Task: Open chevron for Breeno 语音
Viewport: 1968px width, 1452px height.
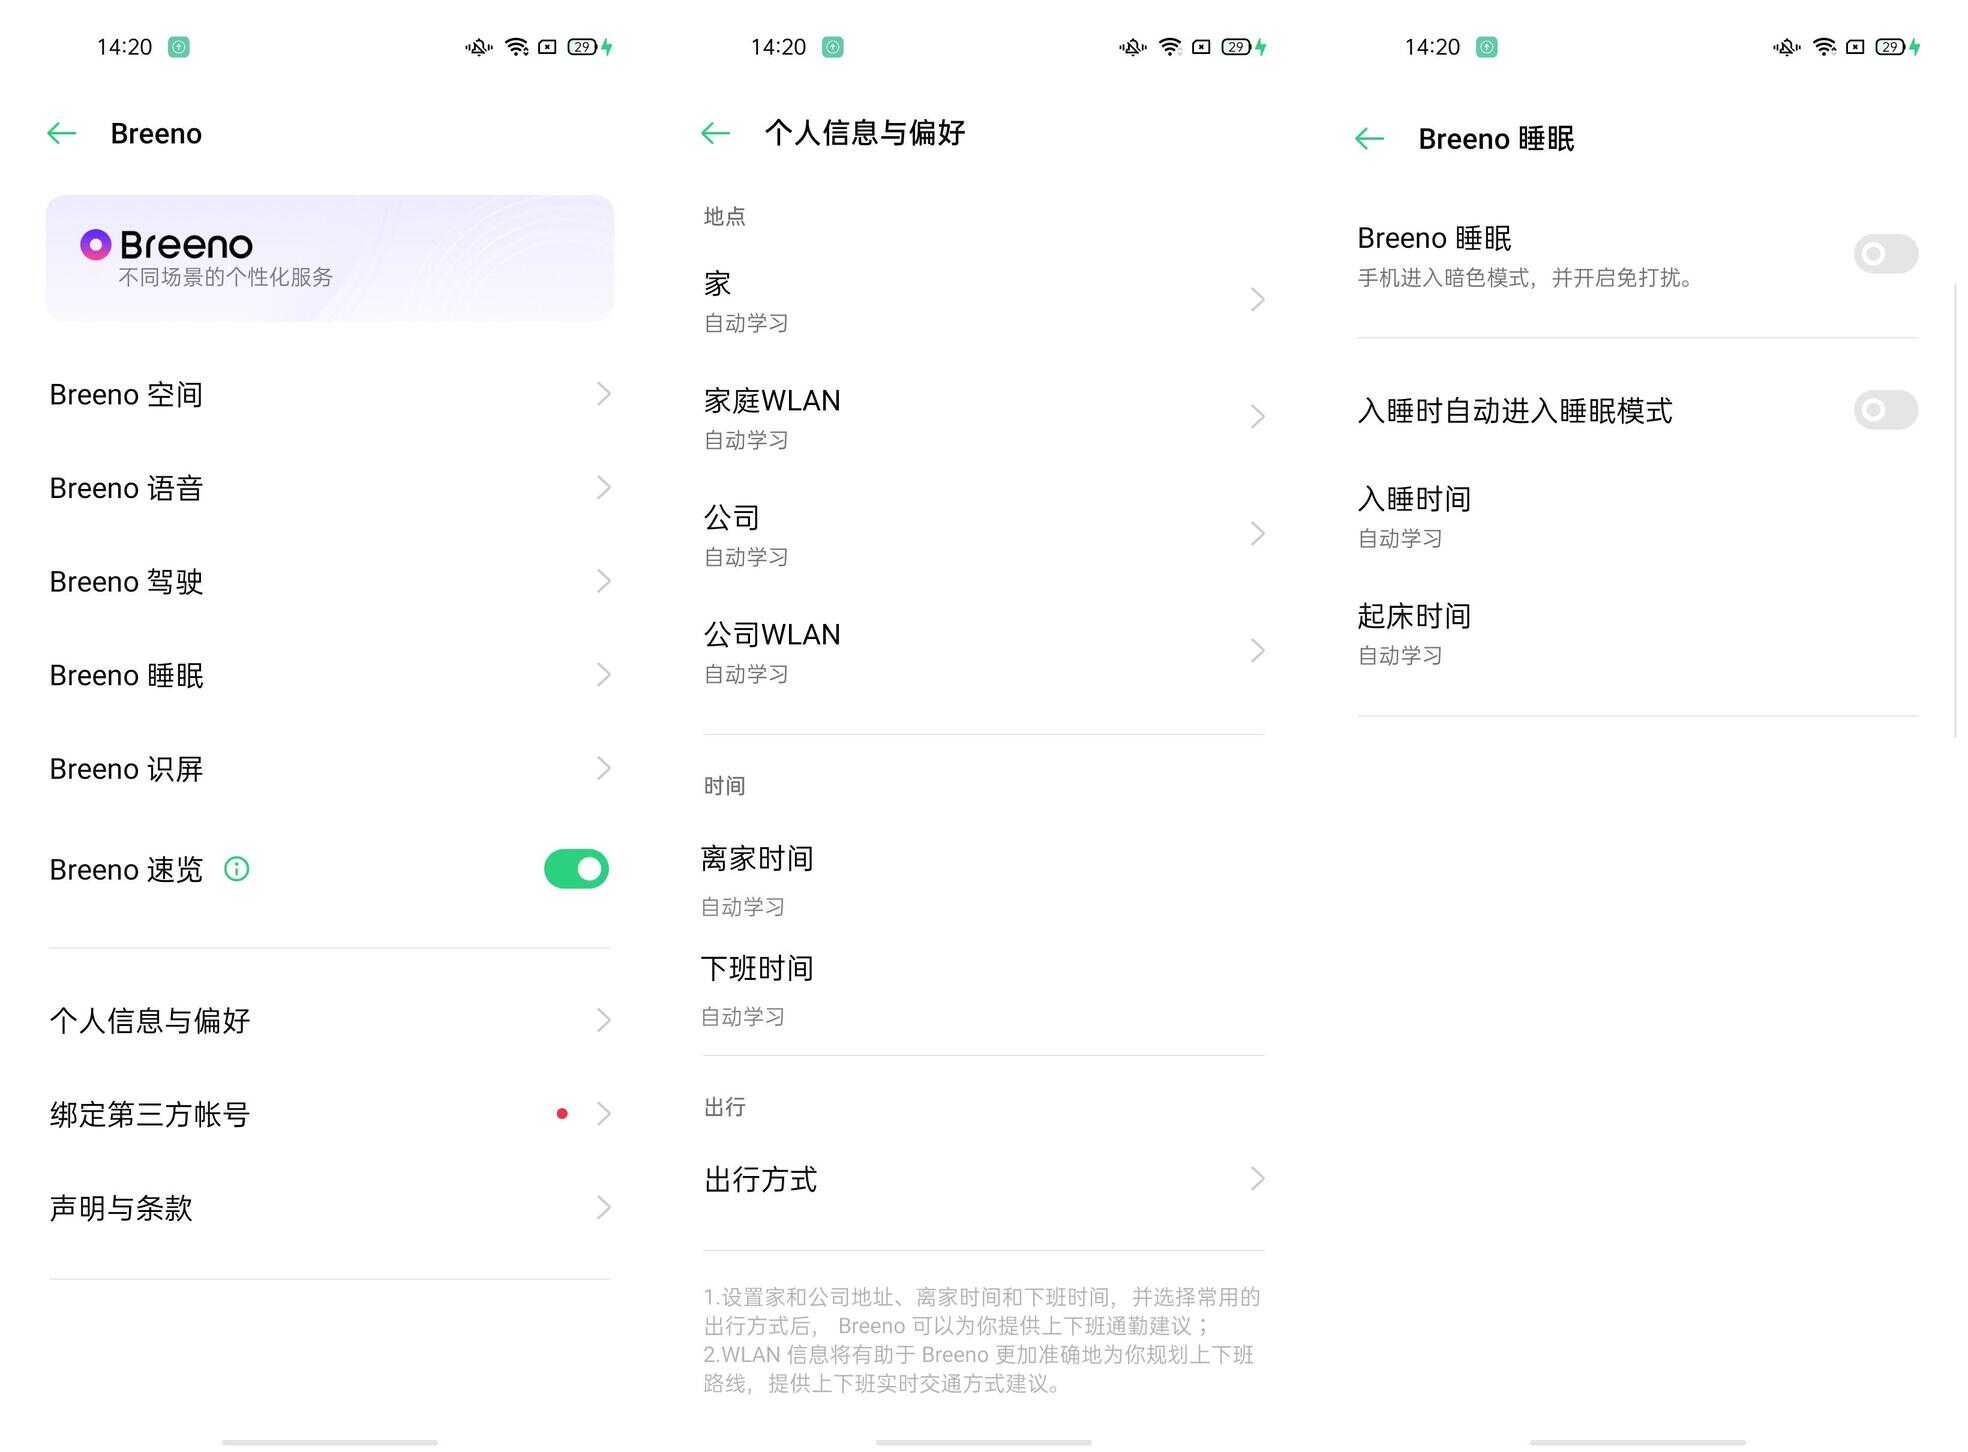Action: (603, 488)
